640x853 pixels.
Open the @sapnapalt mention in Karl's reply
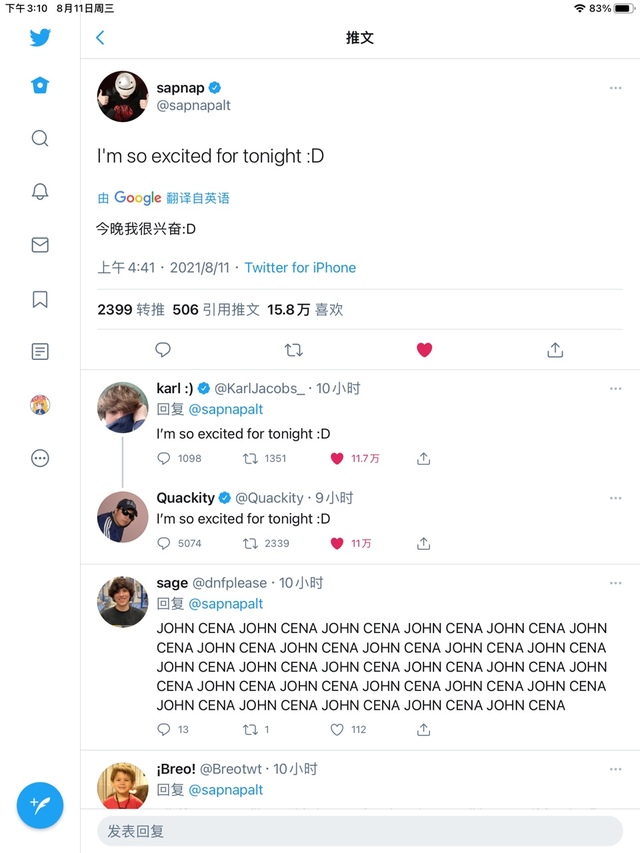[226, 409]
